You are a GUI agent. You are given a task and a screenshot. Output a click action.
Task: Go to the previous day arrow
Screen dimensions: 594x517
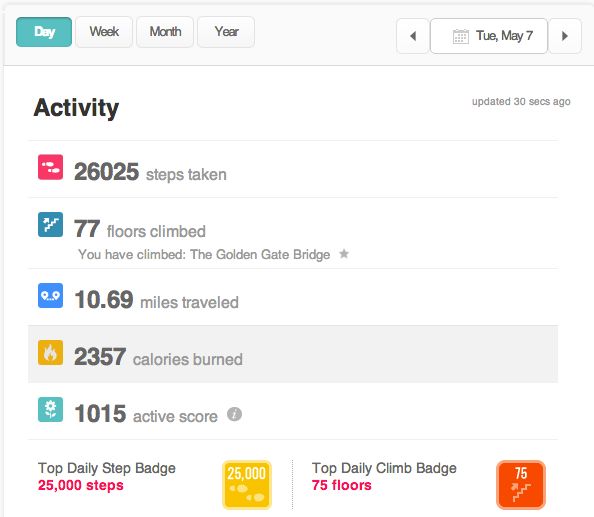point(413,36)
